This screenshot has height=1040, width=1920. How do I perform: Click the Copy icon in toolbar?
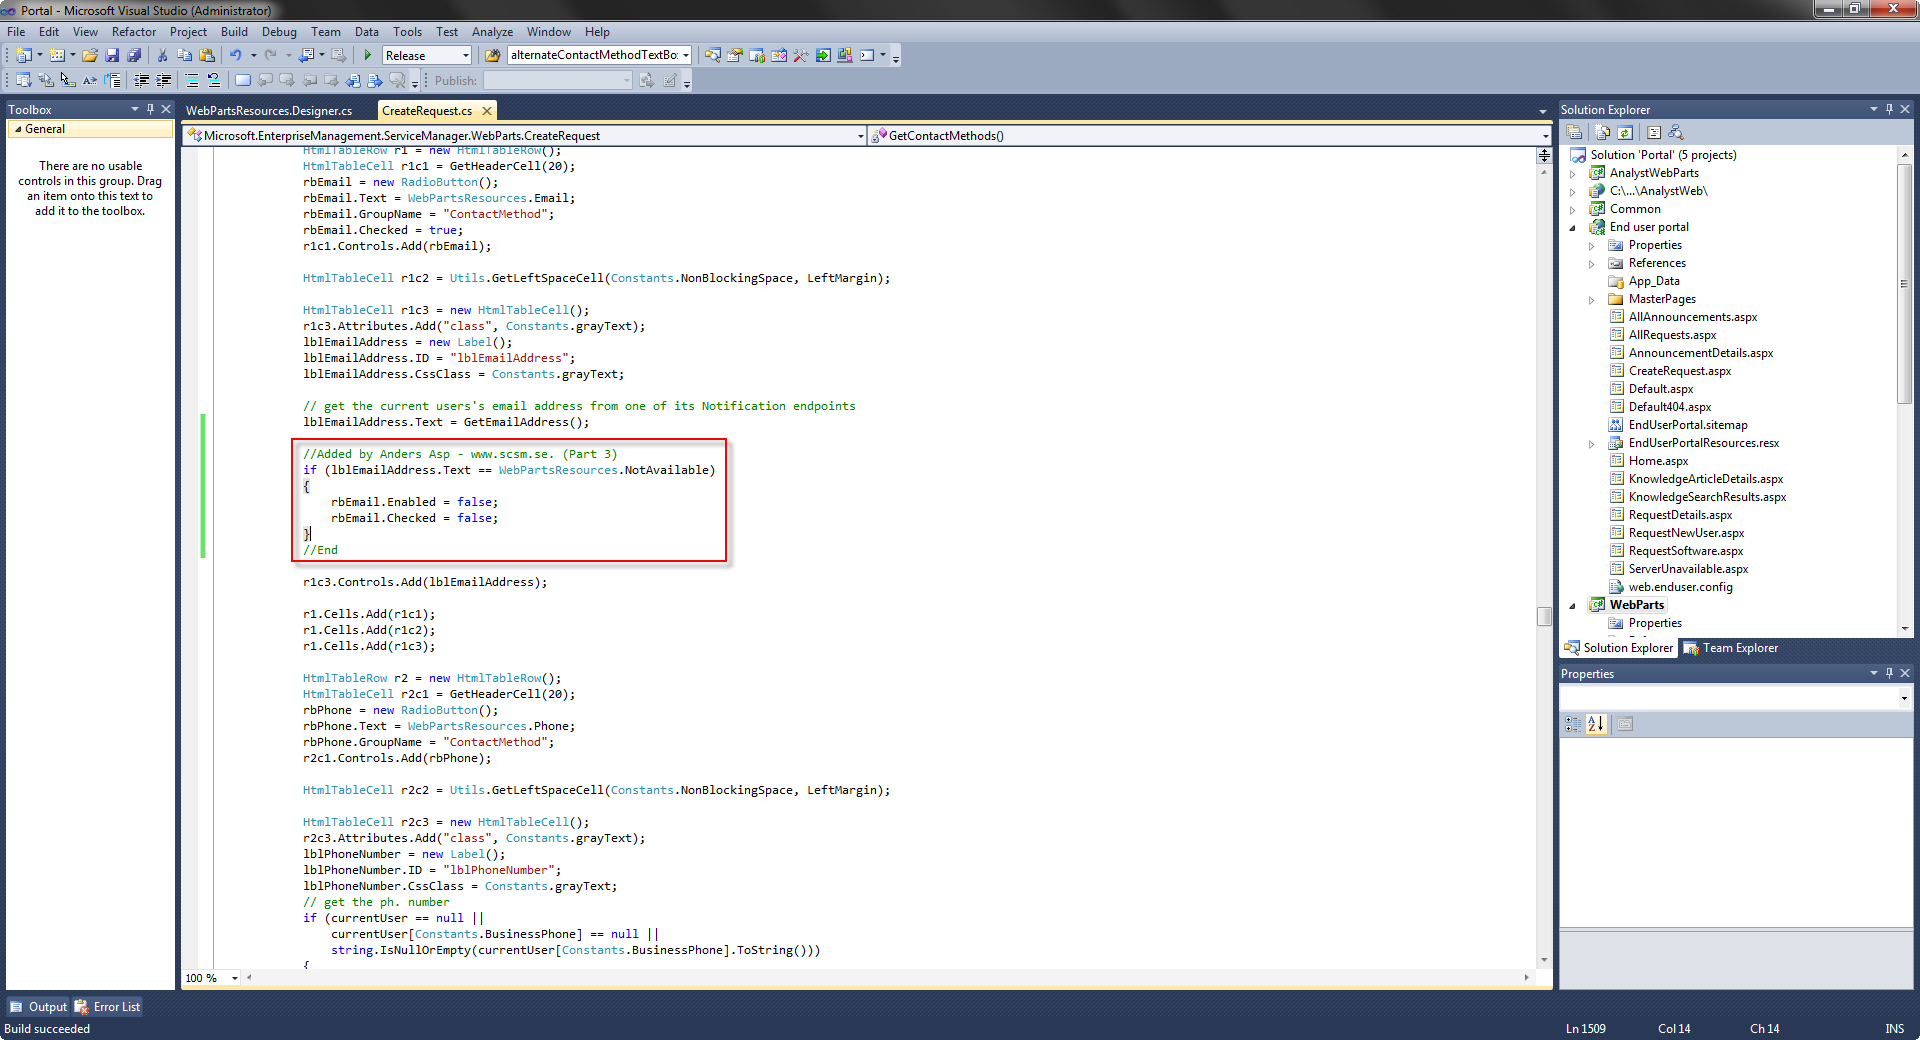click(185, 55)
